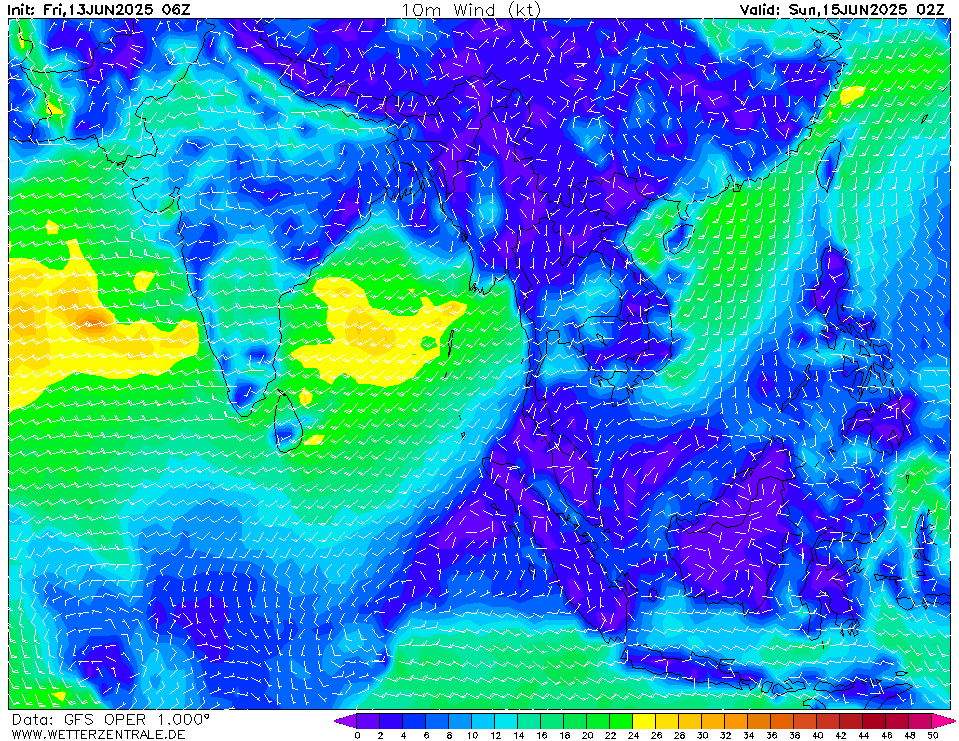Viewport: 959px width, 741px height.
Task: Click the "Data: GFS OPER 1.000°" text
Action: [x=111, y=720]
